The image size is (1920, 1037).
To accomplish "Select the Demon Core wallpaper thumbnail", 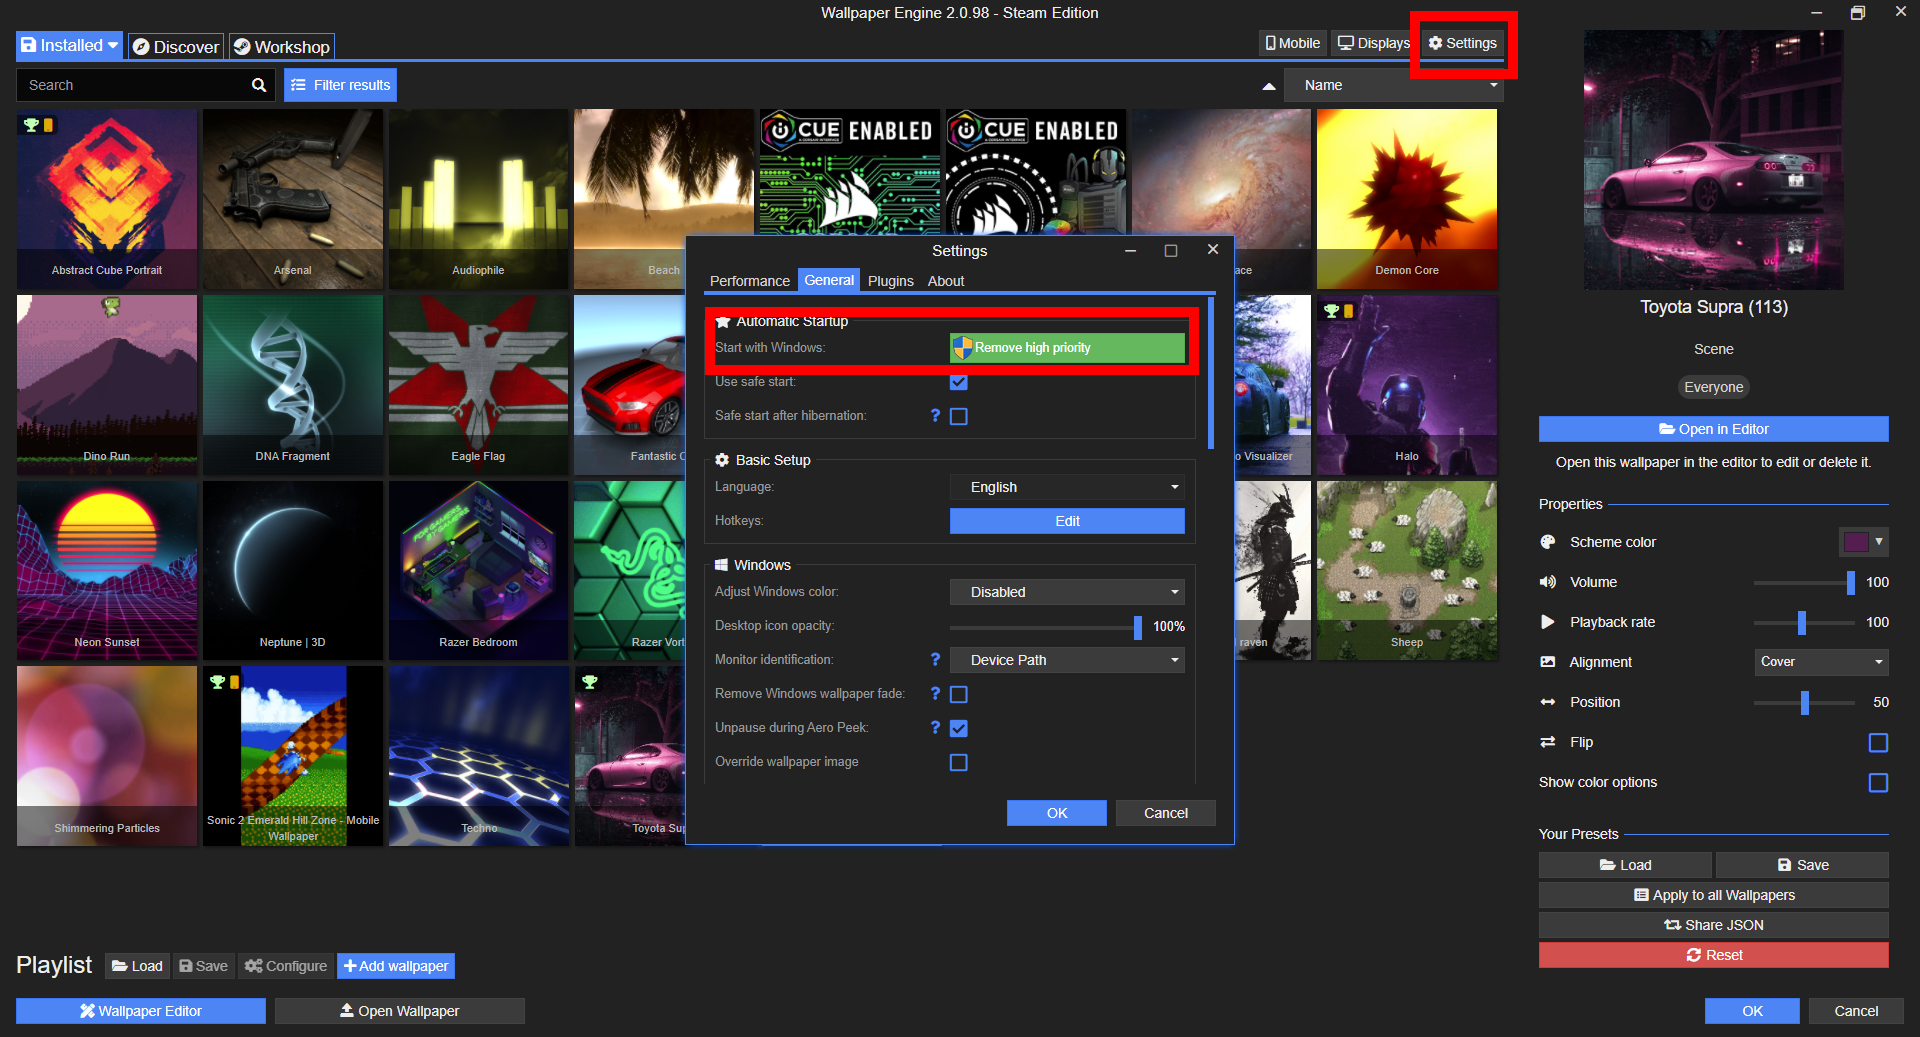I will click(x=1407, y=199).
